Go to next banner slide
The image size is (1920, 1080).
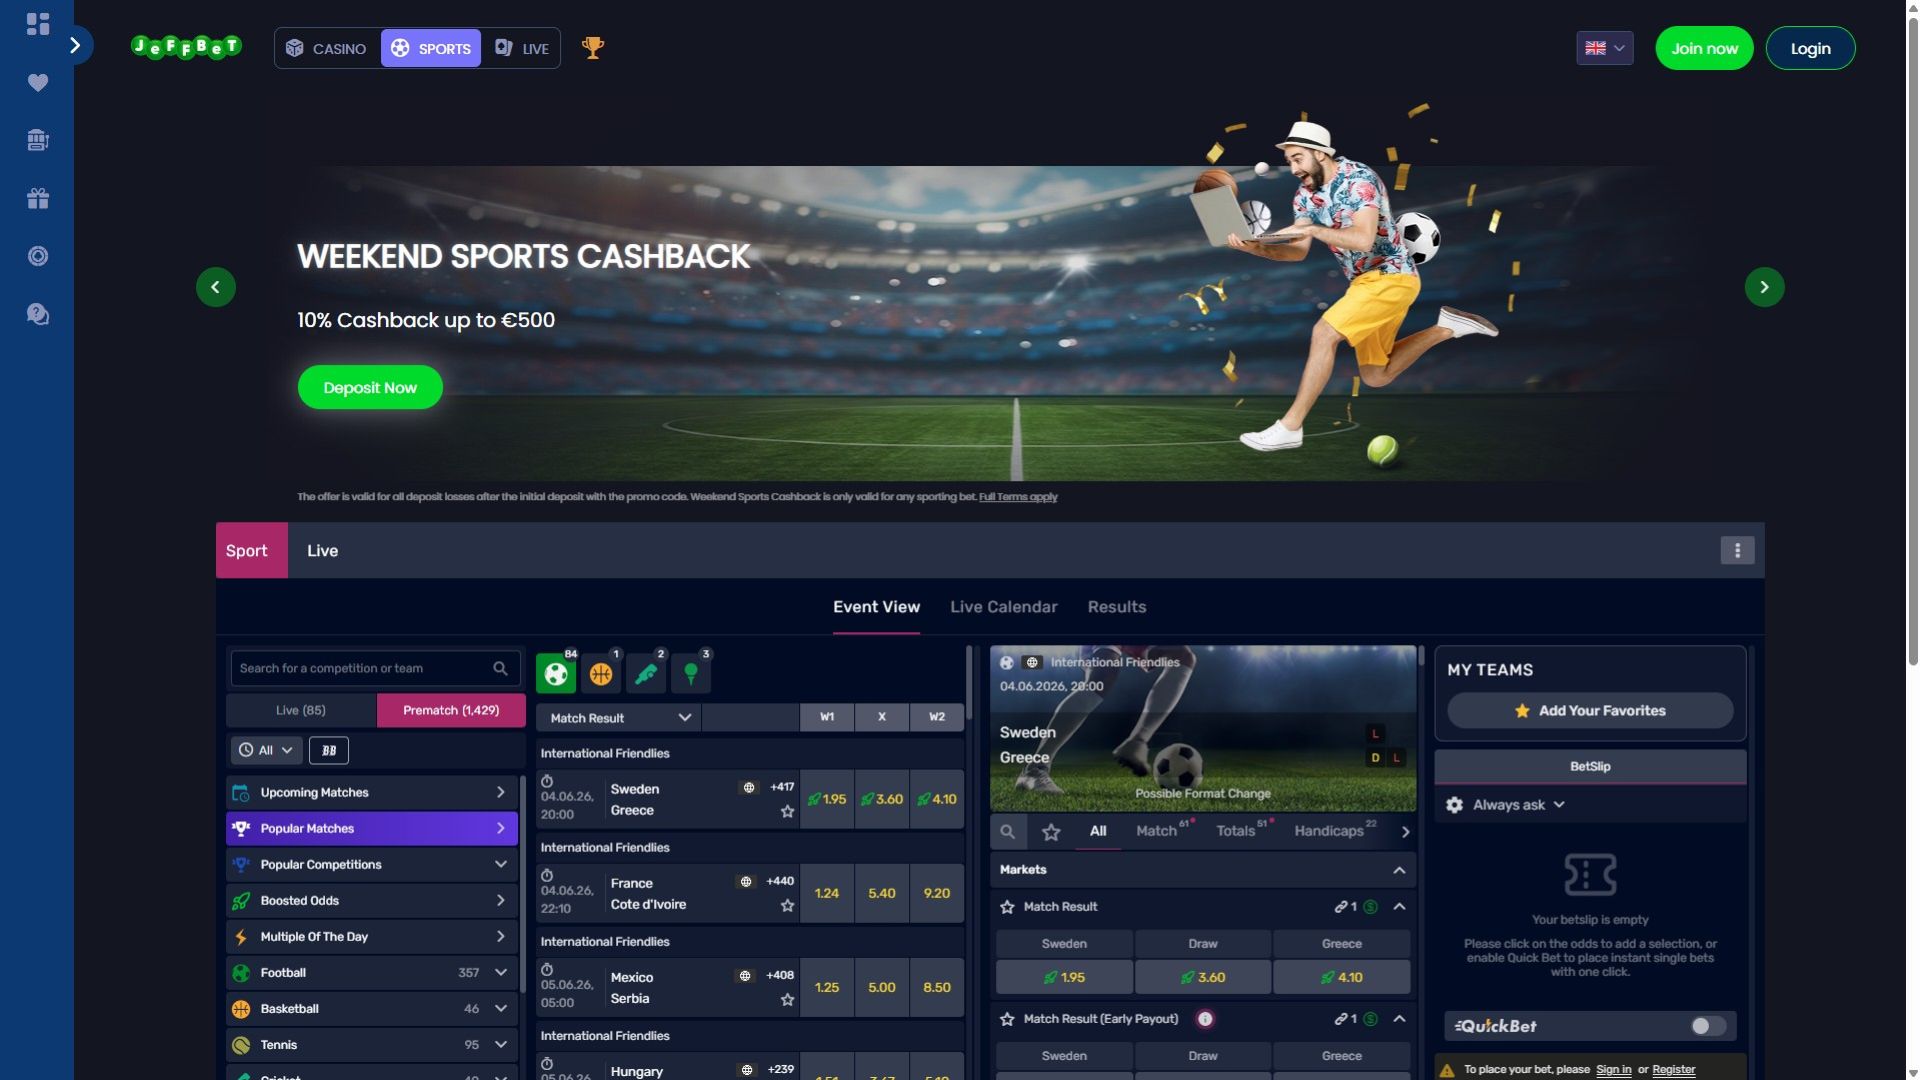(x=1764, y=287)
